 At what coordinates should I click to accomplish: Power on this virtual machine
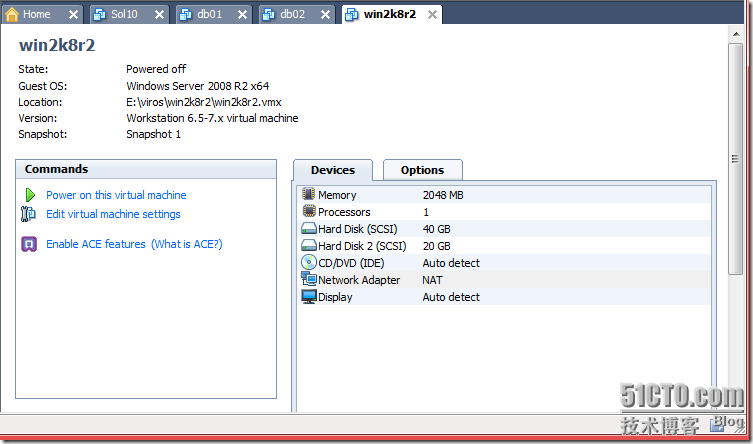(x=116, y=195)
